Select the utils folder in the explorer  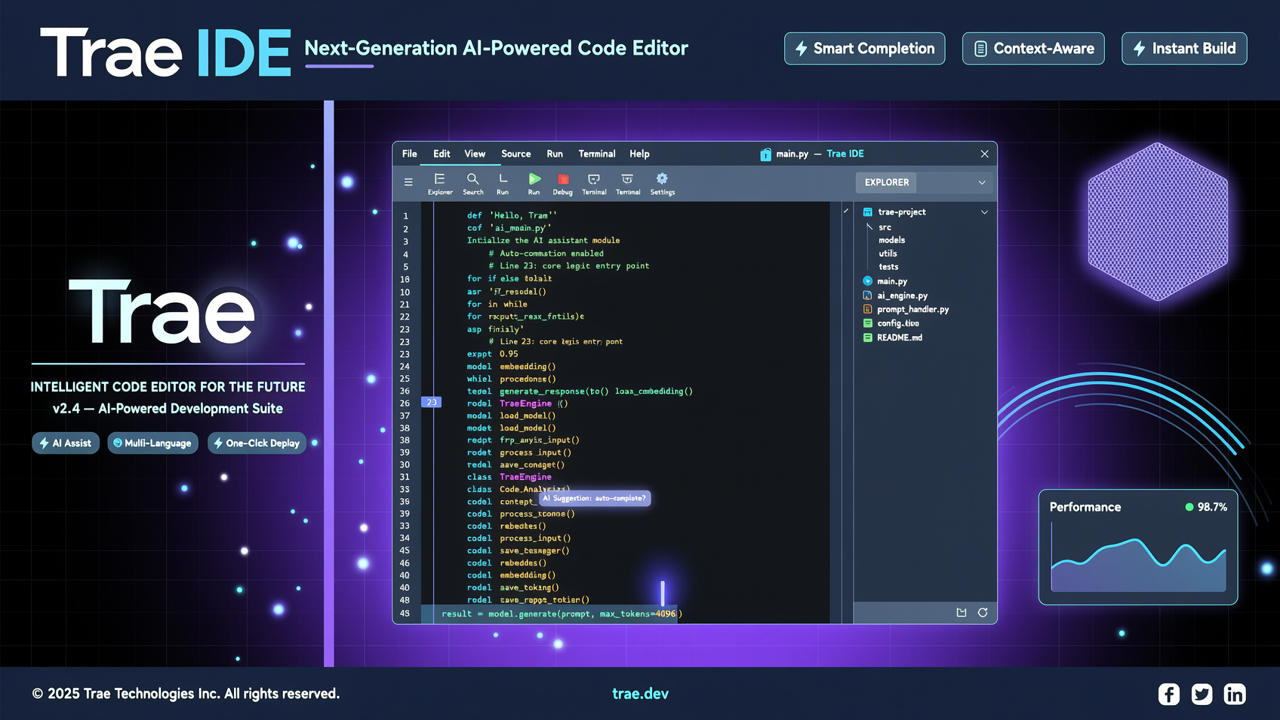click(888, 253)
